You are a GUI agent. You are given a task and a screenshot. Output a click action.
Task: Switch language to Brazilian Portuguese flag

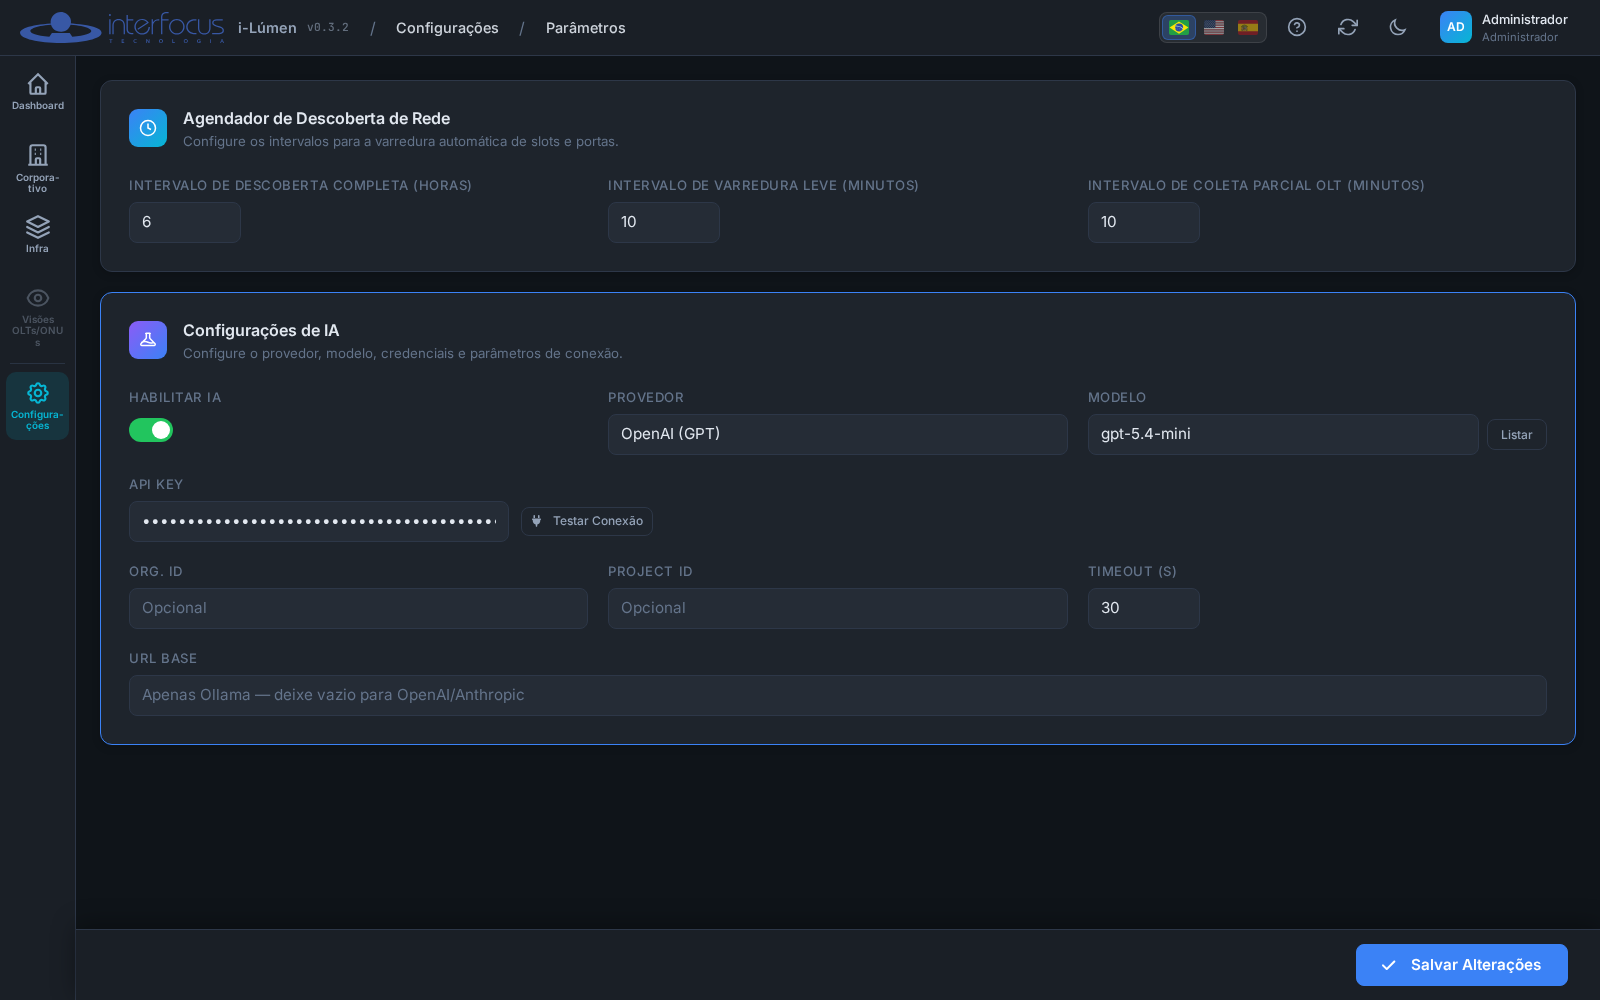coord(1179,27)
